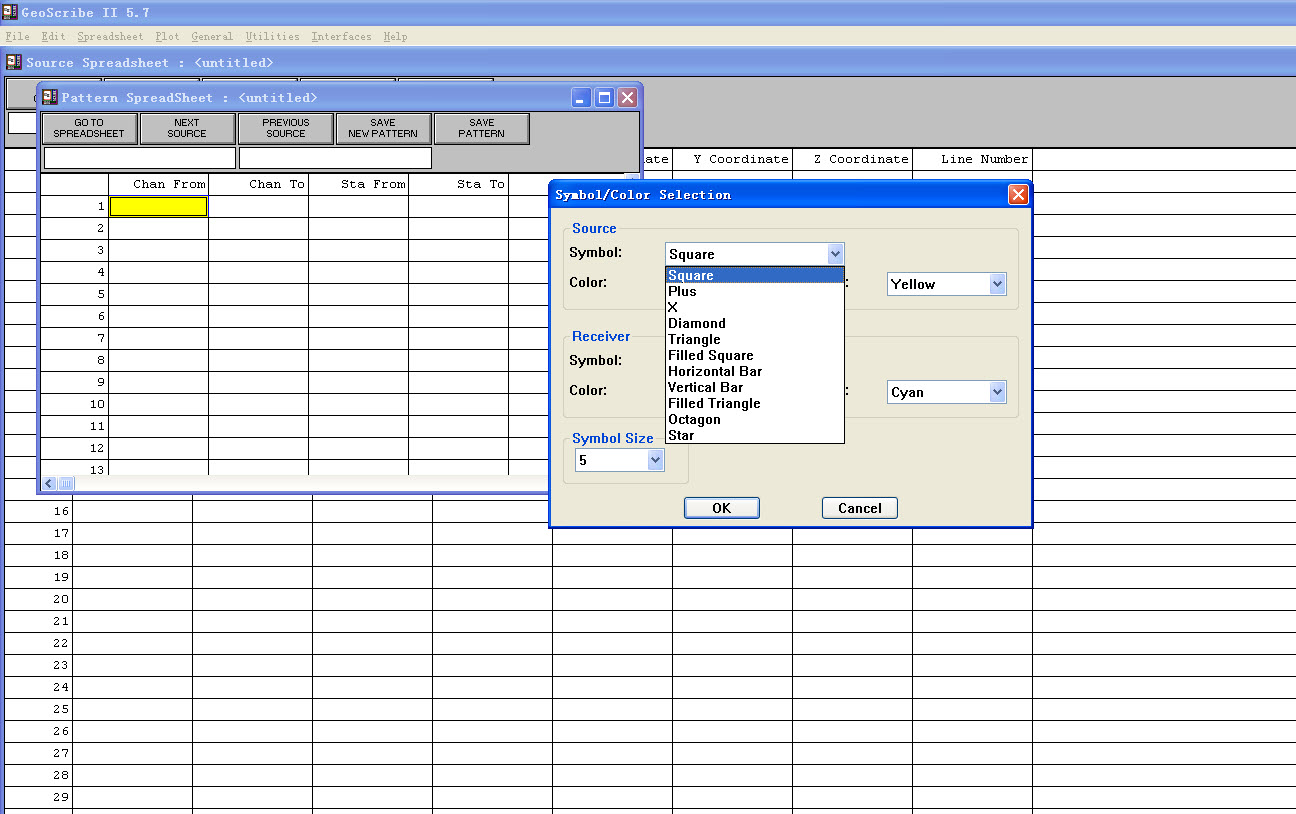Choose Diamond from the symbol list
The image size is (1296, 814).
point(755,323)
